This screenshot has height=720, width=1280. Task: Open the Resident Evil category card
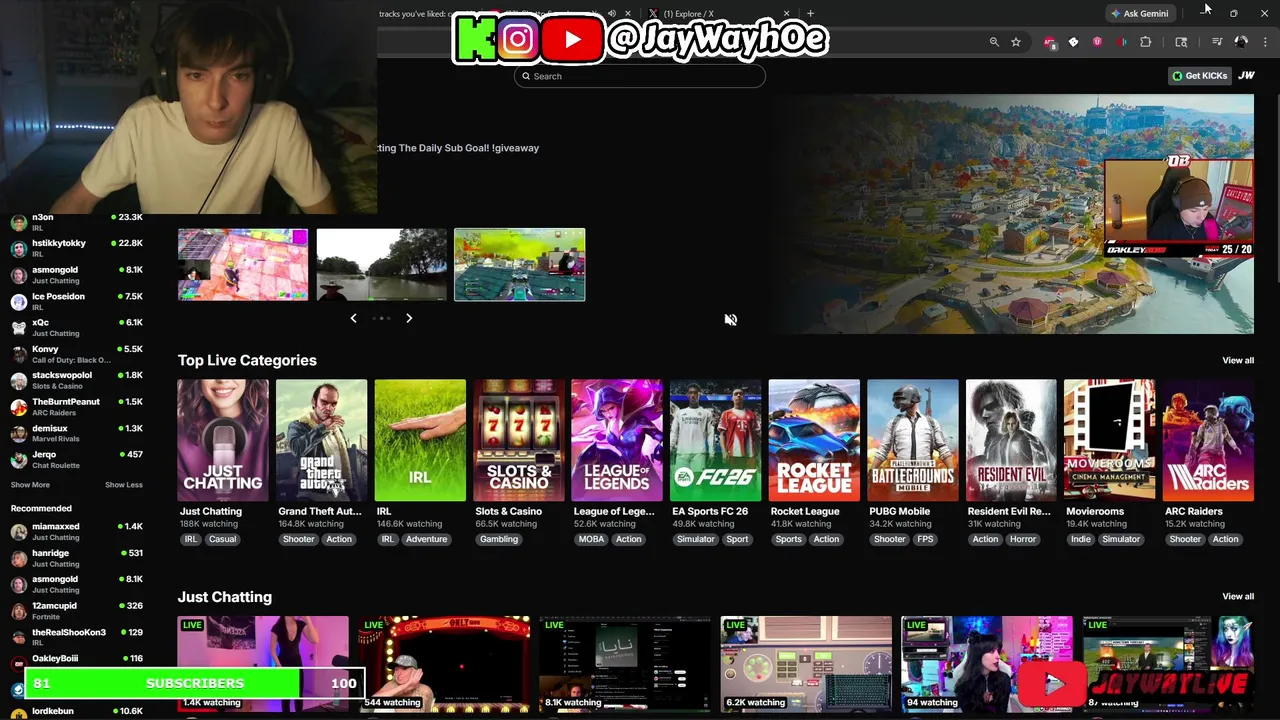pos(1011,440)
